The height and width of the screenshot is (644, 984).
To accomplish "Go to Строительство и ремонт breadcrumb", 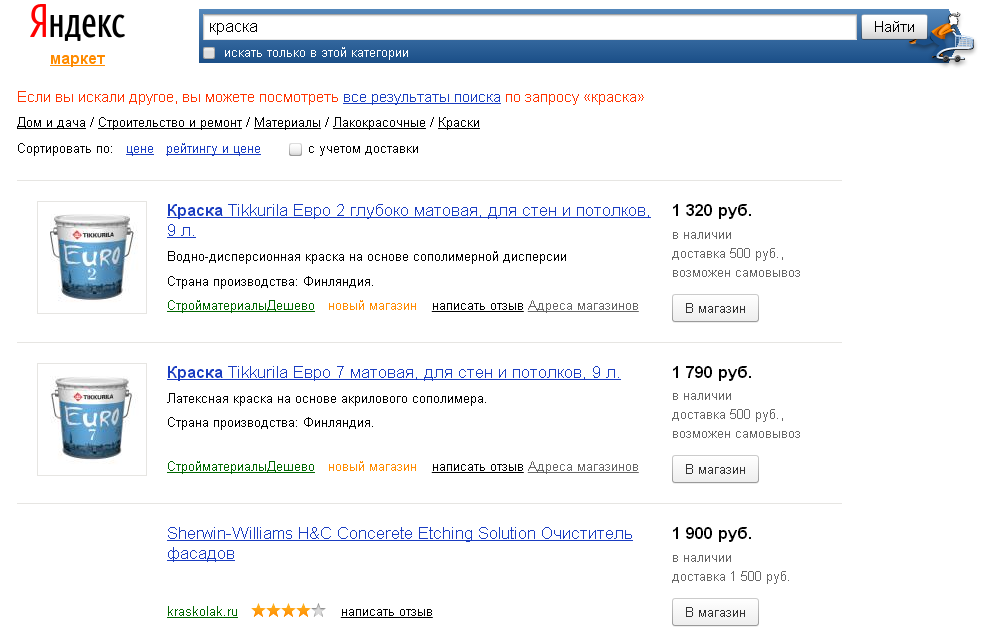I will (x=170, y=123).
